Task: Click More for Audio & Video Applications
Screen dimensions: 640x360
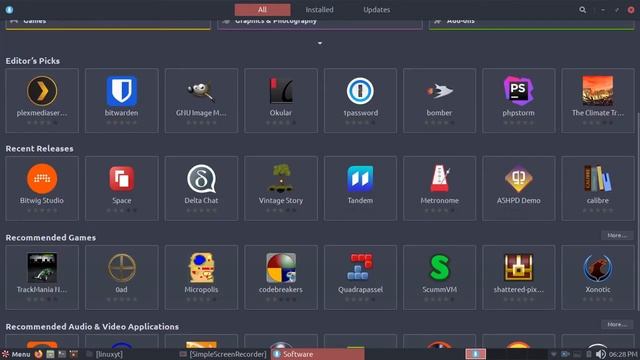Action: click(617, 324)
